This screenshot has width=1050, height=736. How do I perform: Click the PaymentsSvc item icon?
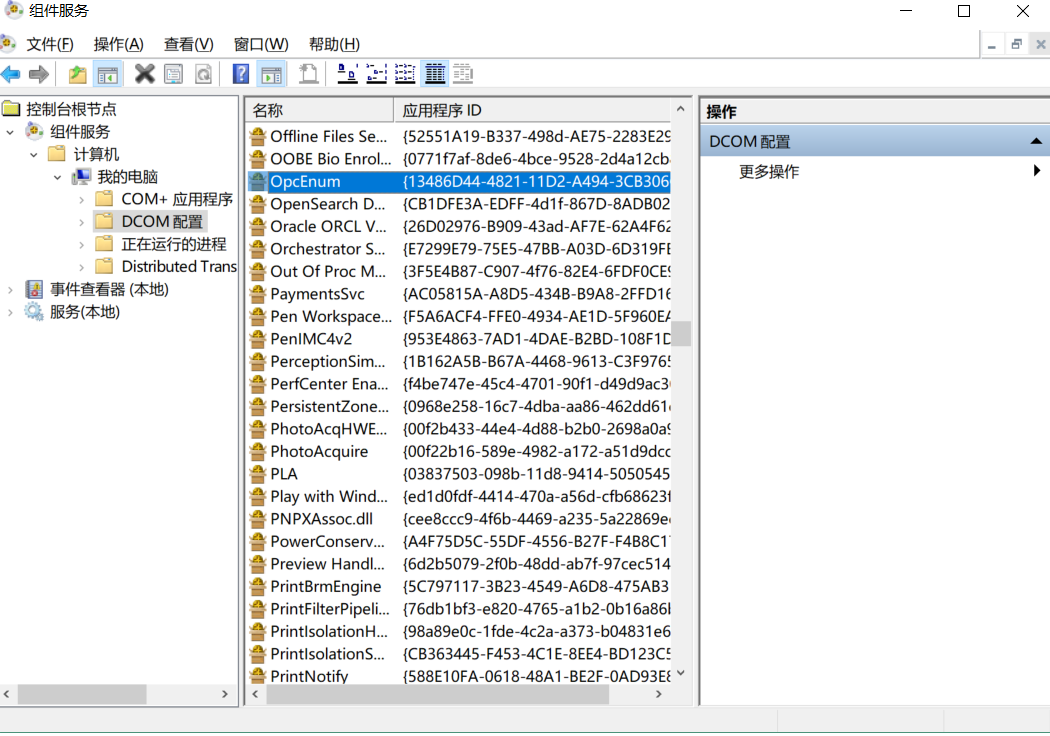click(257, 294)
